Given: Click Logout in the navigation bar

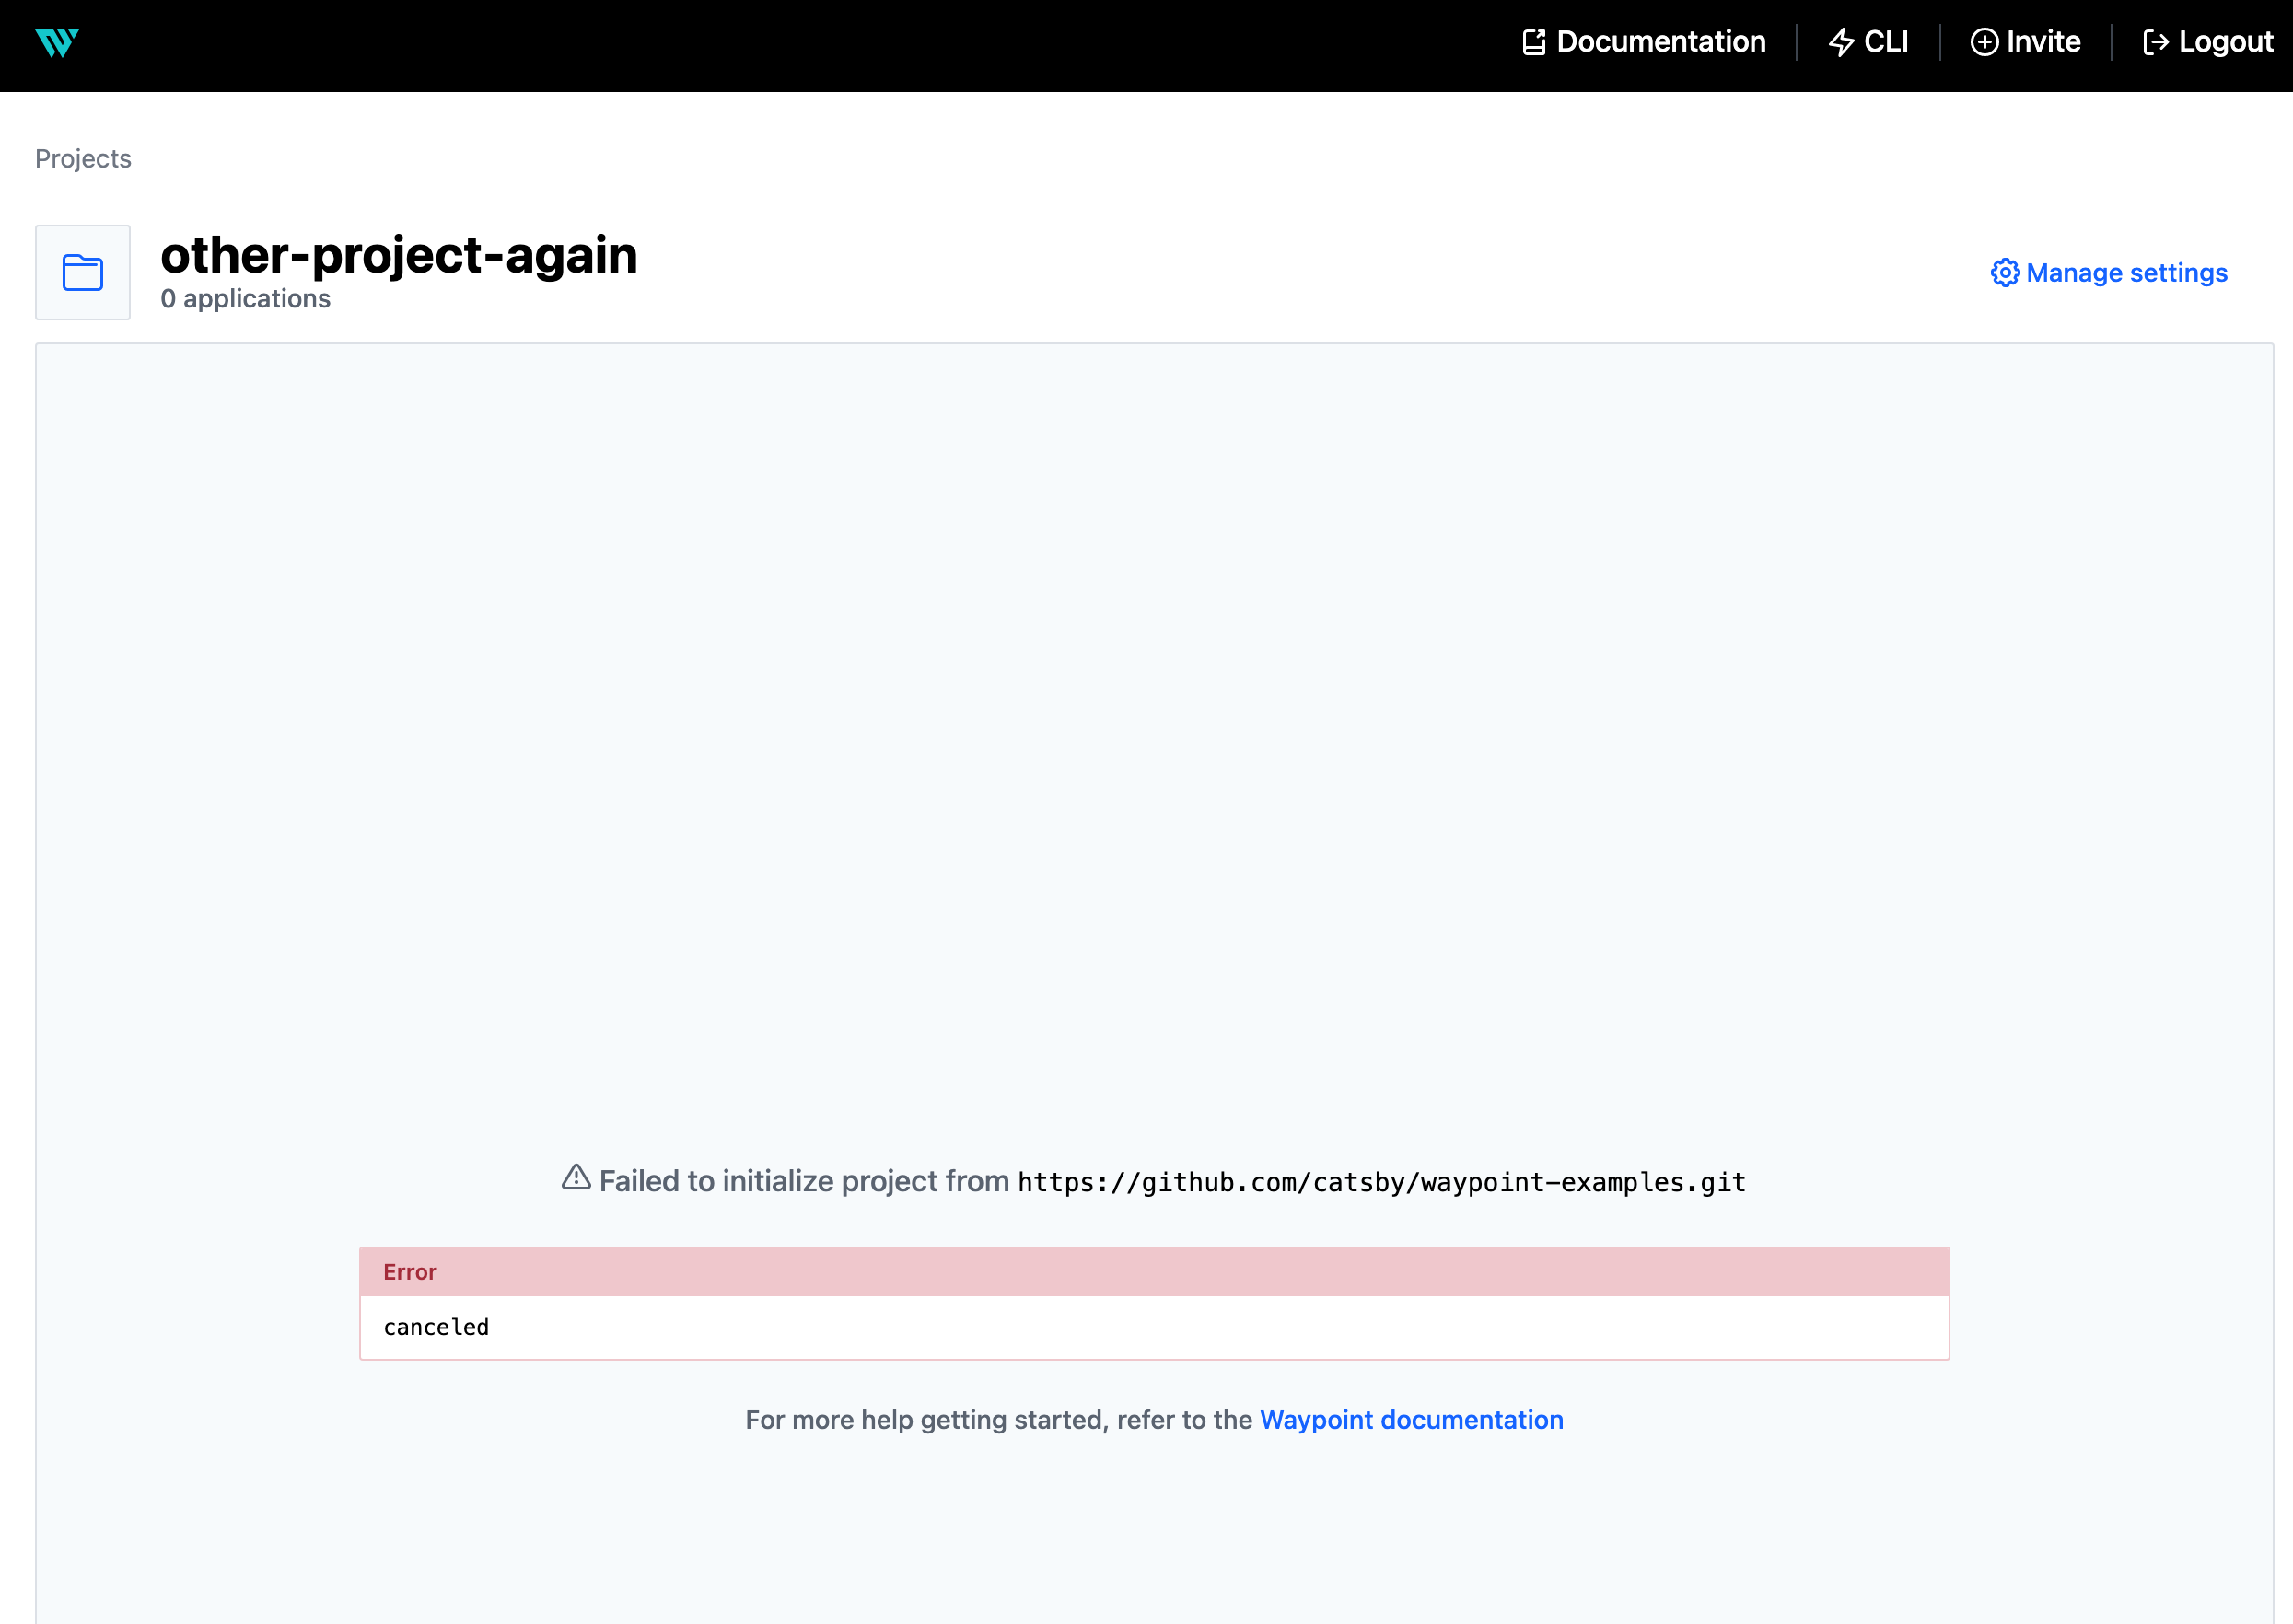Looking at the screenshot, I should click(2224, 41).
